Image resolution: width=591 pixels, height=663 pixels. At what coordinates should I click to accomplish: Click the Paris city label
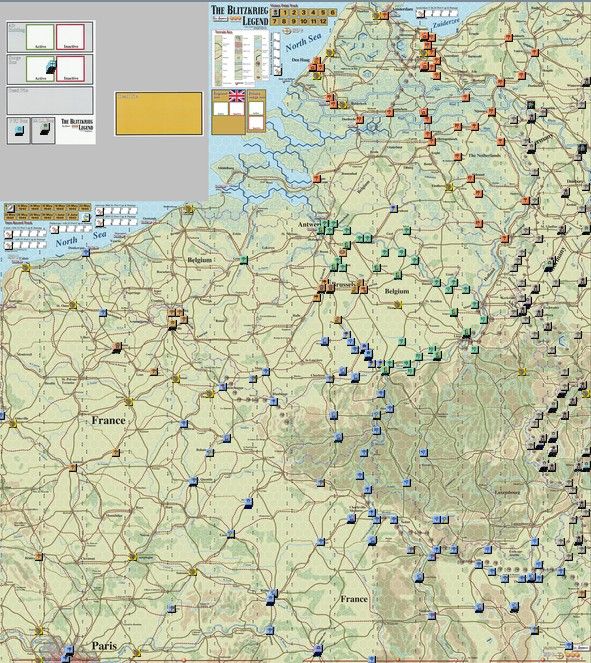tap(104, 646)
